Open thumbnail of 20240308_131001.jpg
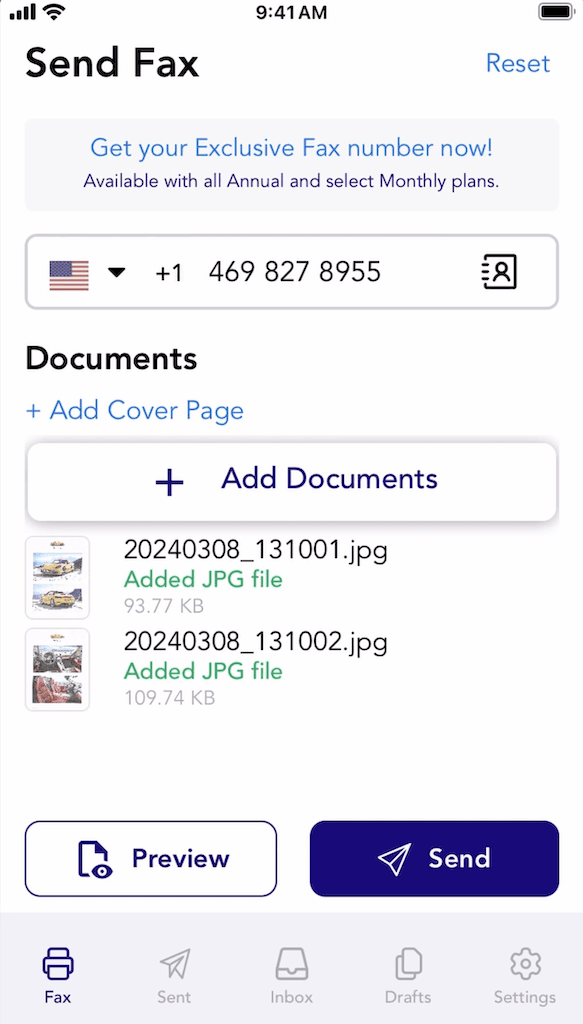The image size is (583, 1024). tap(57, 577)
